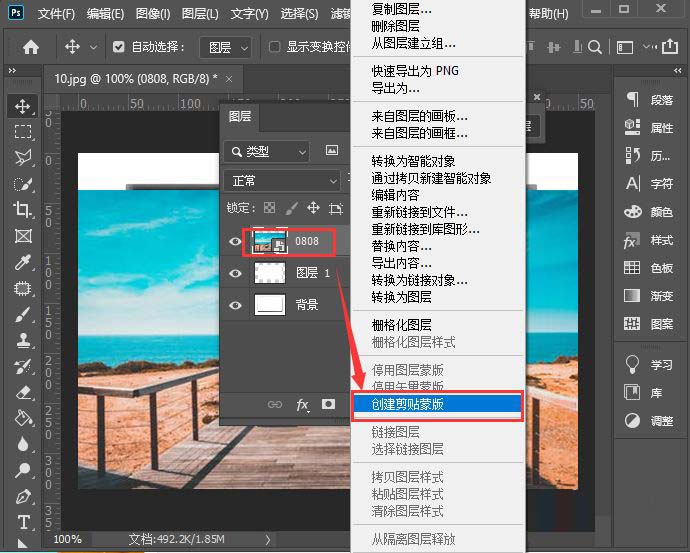Viewport: 690px width, 553px height.
Task: Click the Photoshop Ps logo icon
Action: pos(16,12)
